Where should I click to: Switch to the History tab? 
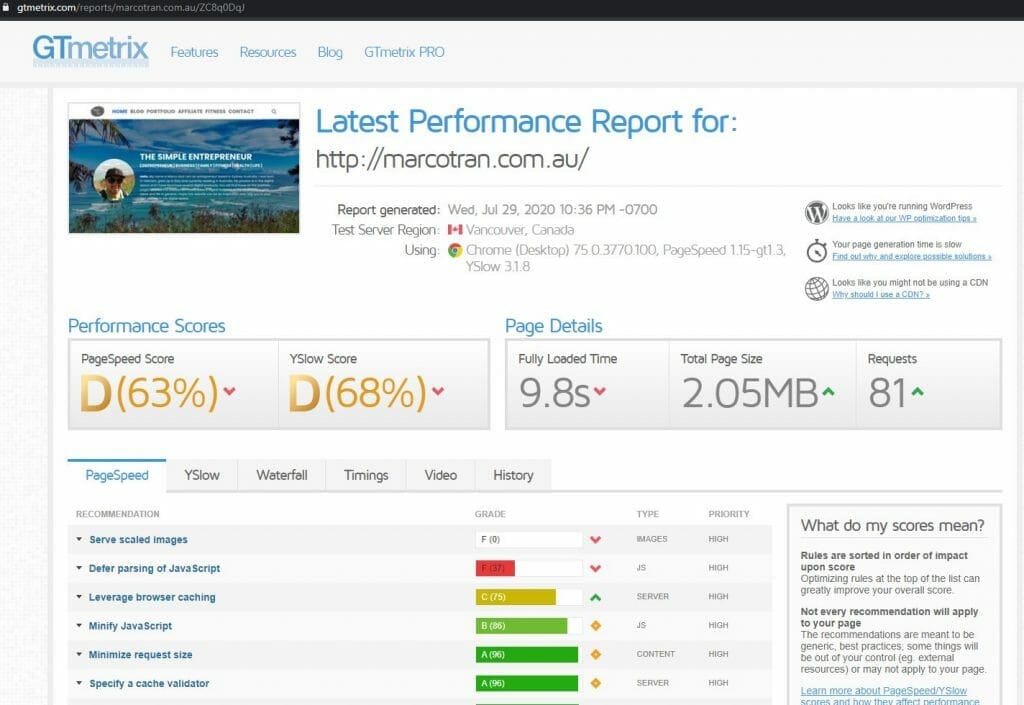coord(512,475)
